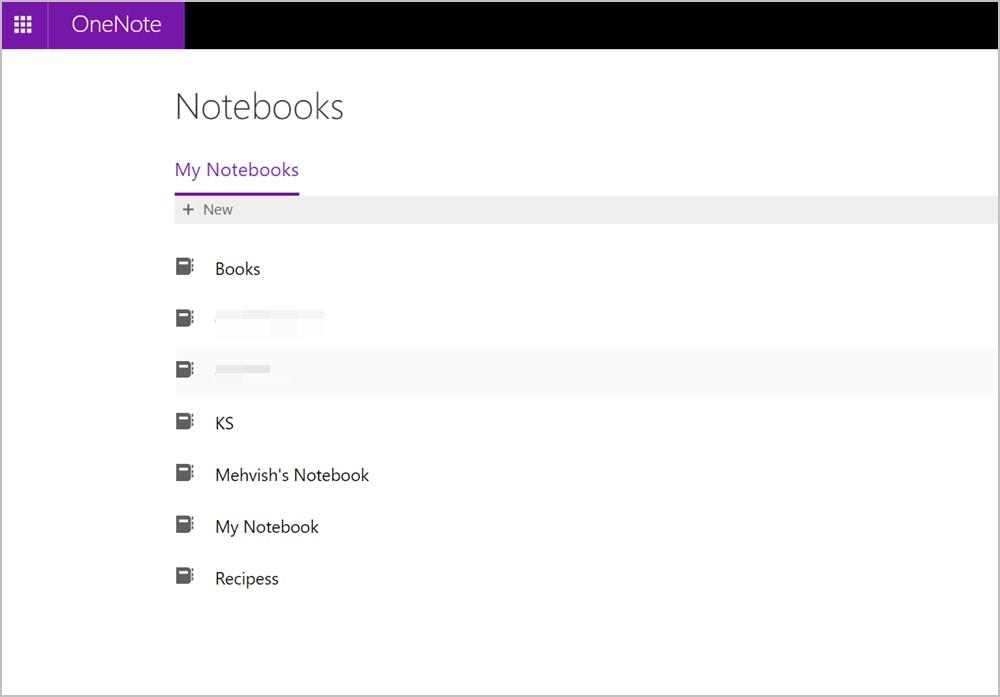
Task: Click the plus icon beside New
Action: coord(188,210)
